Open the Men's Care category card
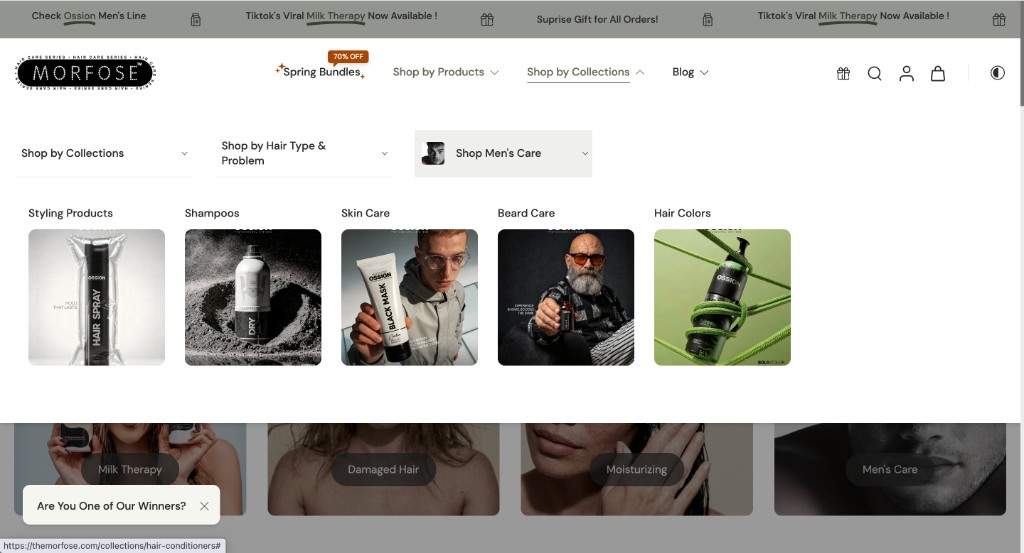The height and width of the screenshot is (553, 1024). (889, 469)
